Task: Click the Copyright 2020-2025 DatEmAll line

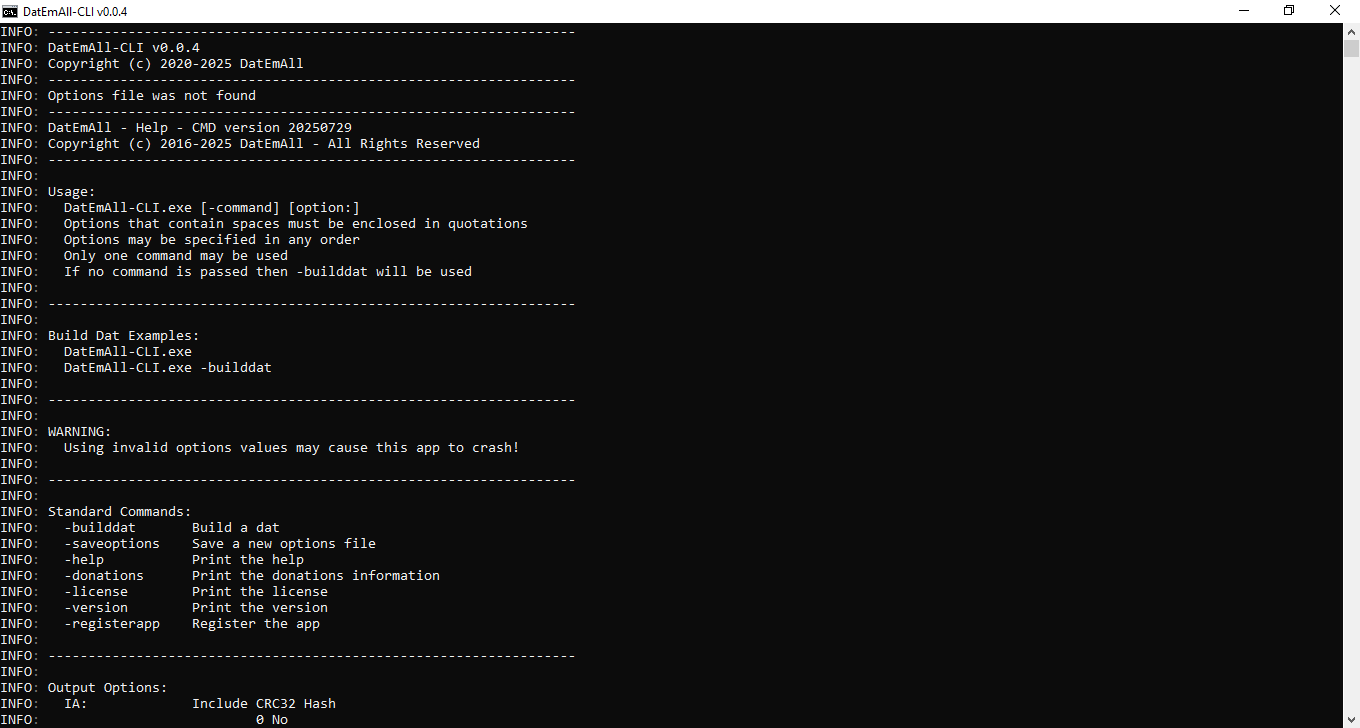Action: pos(175,63)
